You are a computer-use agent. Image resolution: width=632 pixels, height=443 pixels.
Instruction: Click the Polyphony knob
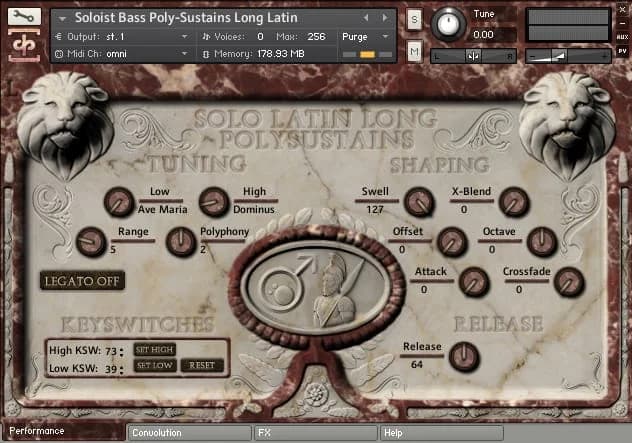(x=181, y=241)
